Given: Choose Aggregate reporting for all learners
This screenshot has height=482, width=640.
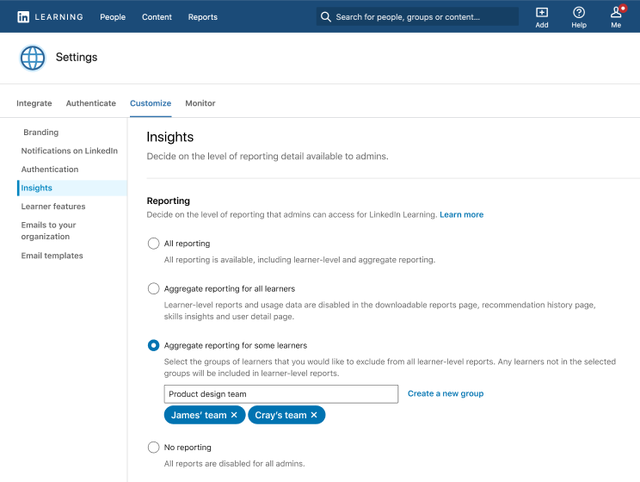Looking at the screenshot, I should 153,289.
